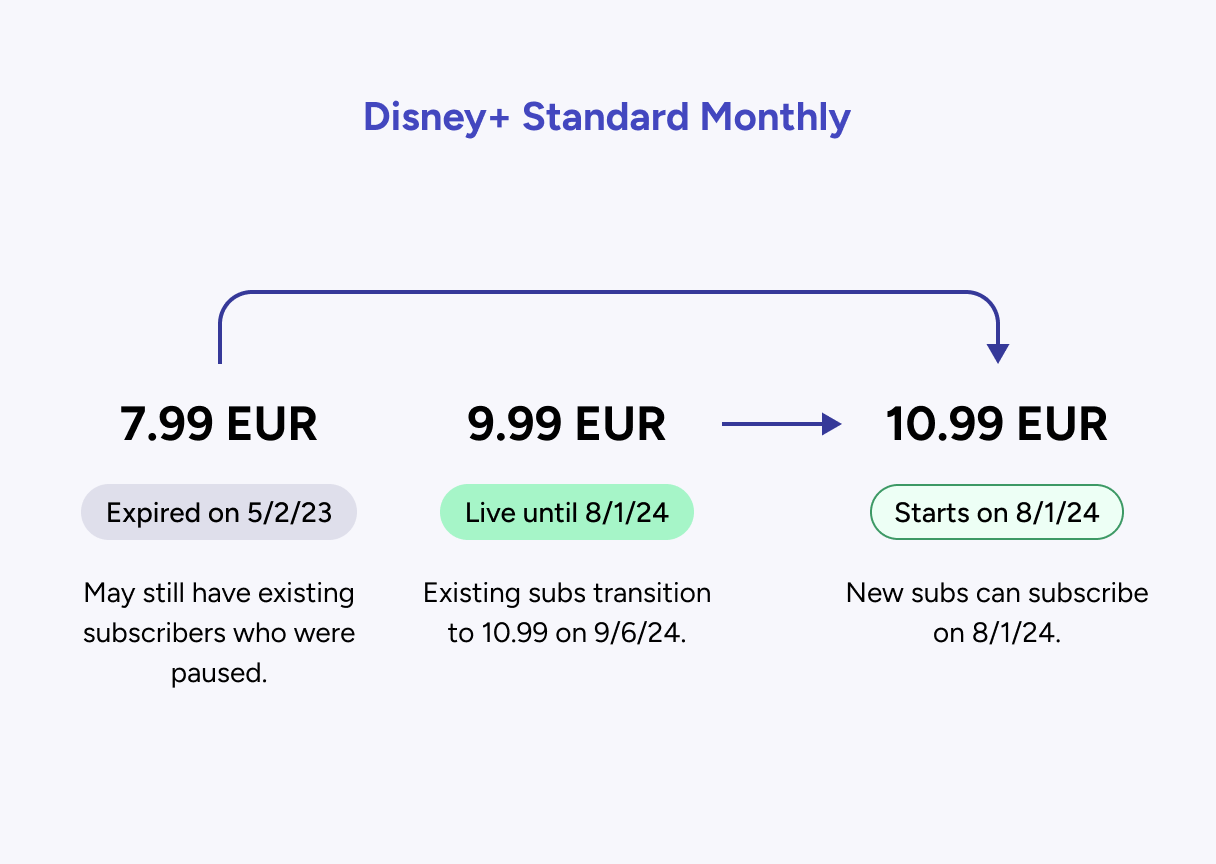This screenshot has width=1216, height=864.
Task: Select the 9.99 EUR price
Action: [x=567, y=425]
